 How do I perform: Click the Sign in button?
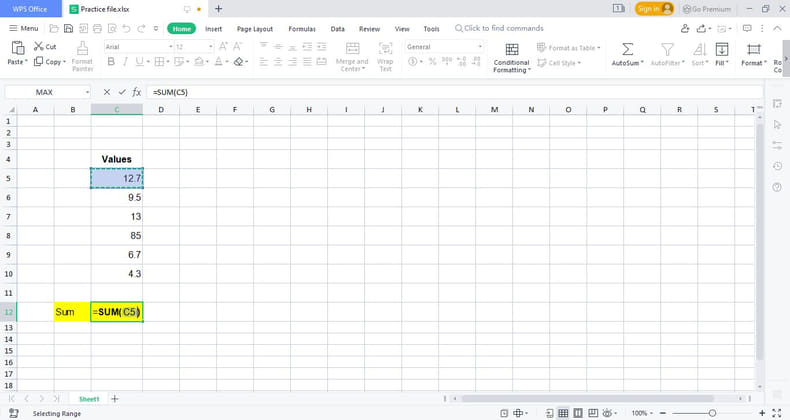coord(654,9)
